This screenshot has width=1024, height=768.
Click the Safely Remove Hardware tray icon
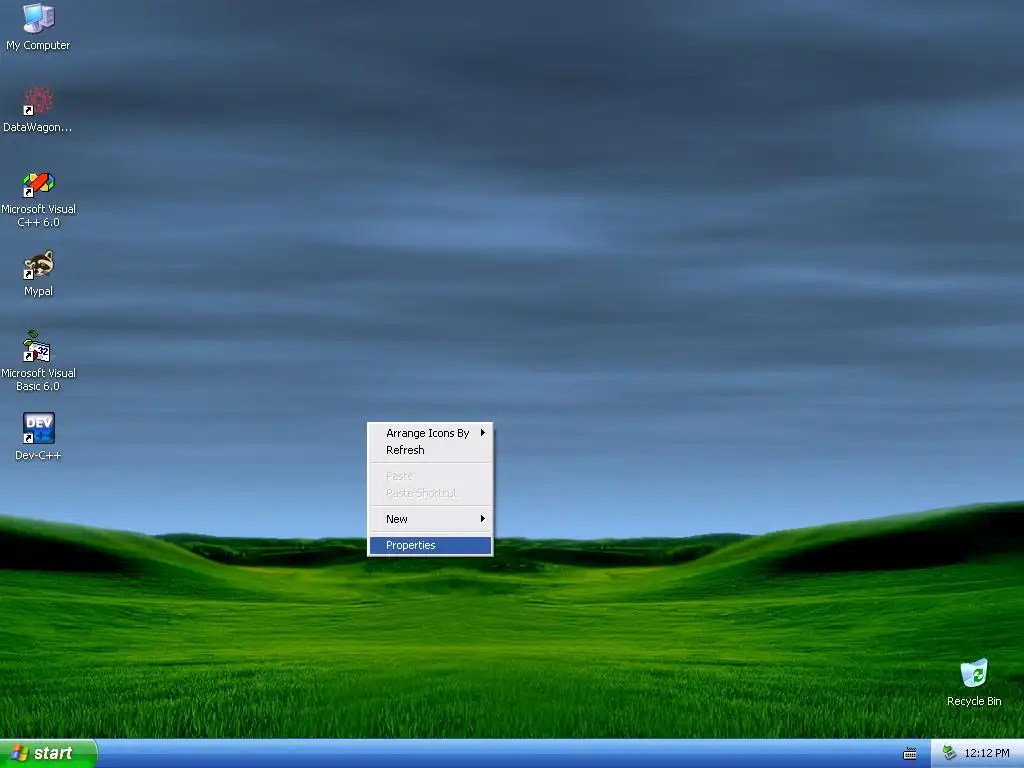click(949, 753)
